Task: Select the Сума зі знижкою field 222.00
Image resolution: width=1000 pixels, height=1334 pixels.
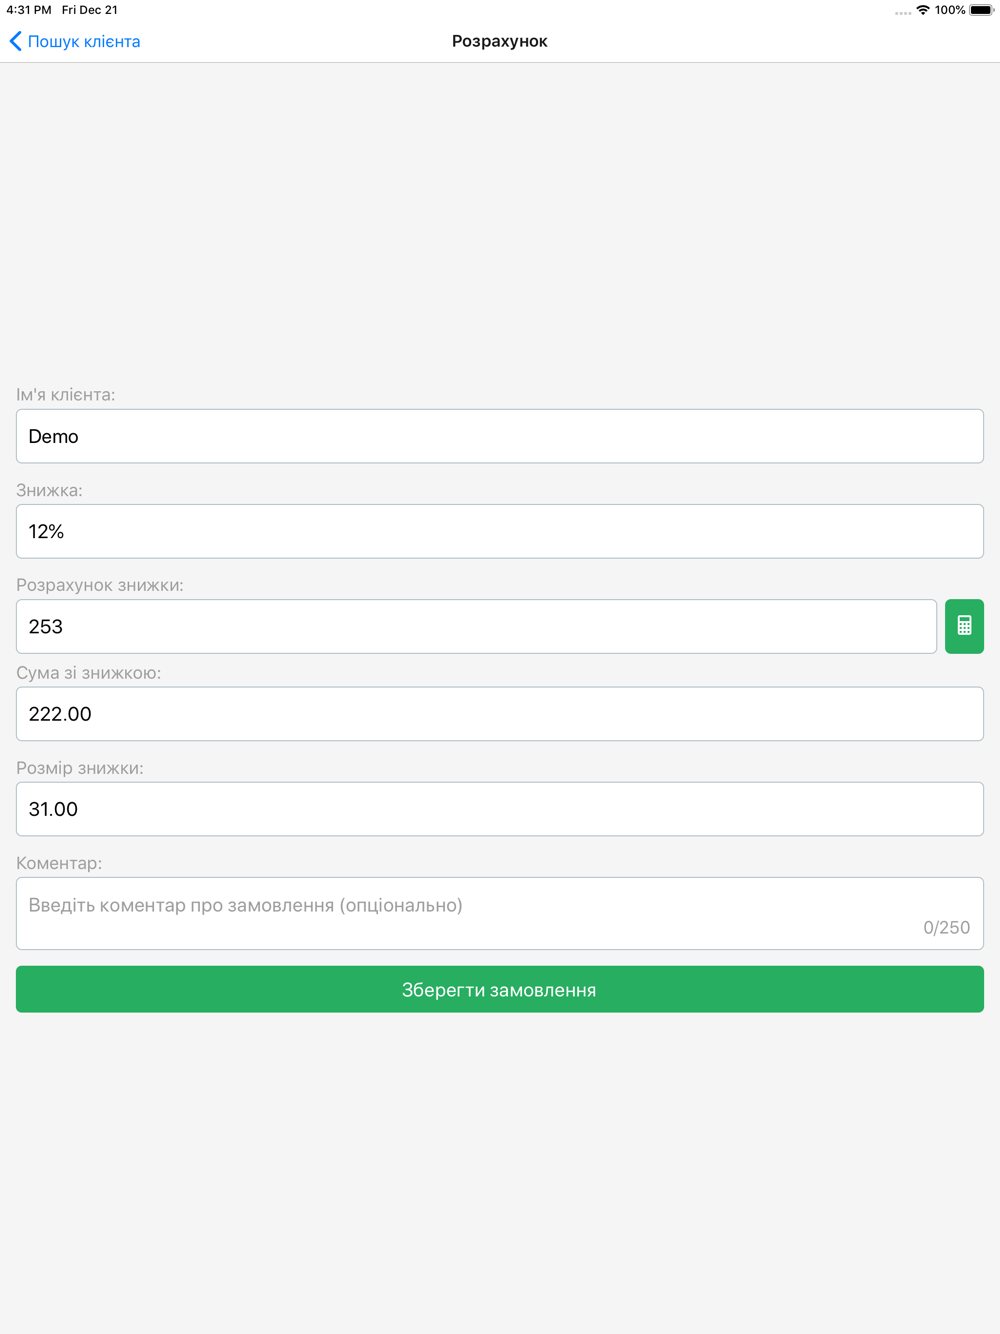Action: pyautogui.click(x=500, y=714)
